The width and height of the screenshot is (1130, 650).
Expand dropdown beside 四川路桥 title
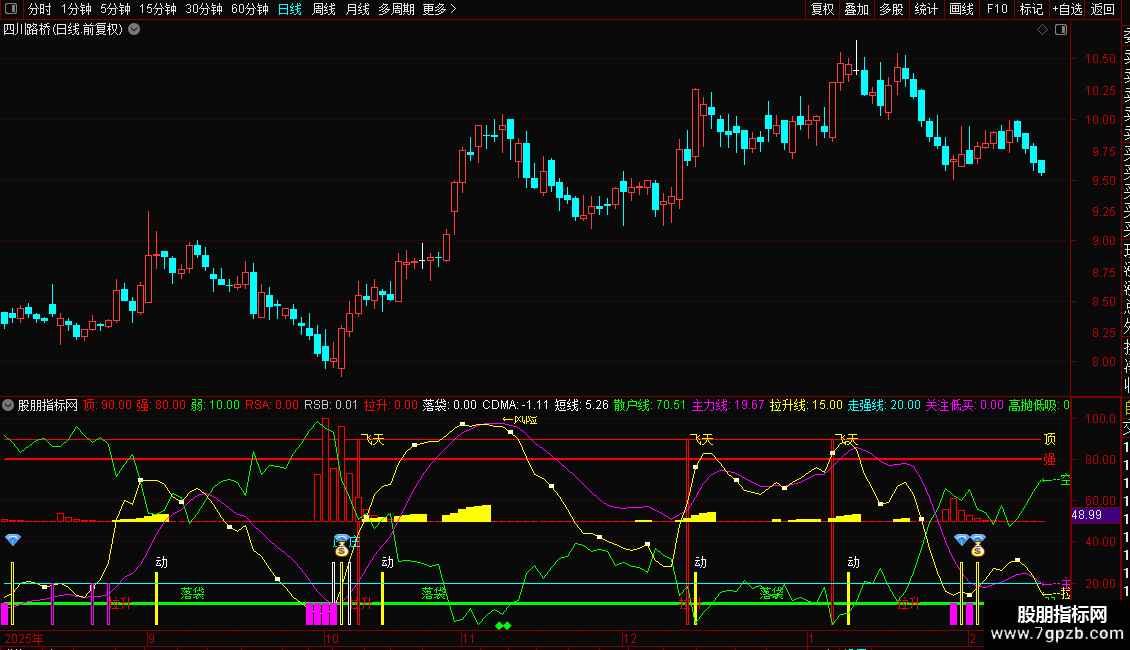tap(134, 30)
